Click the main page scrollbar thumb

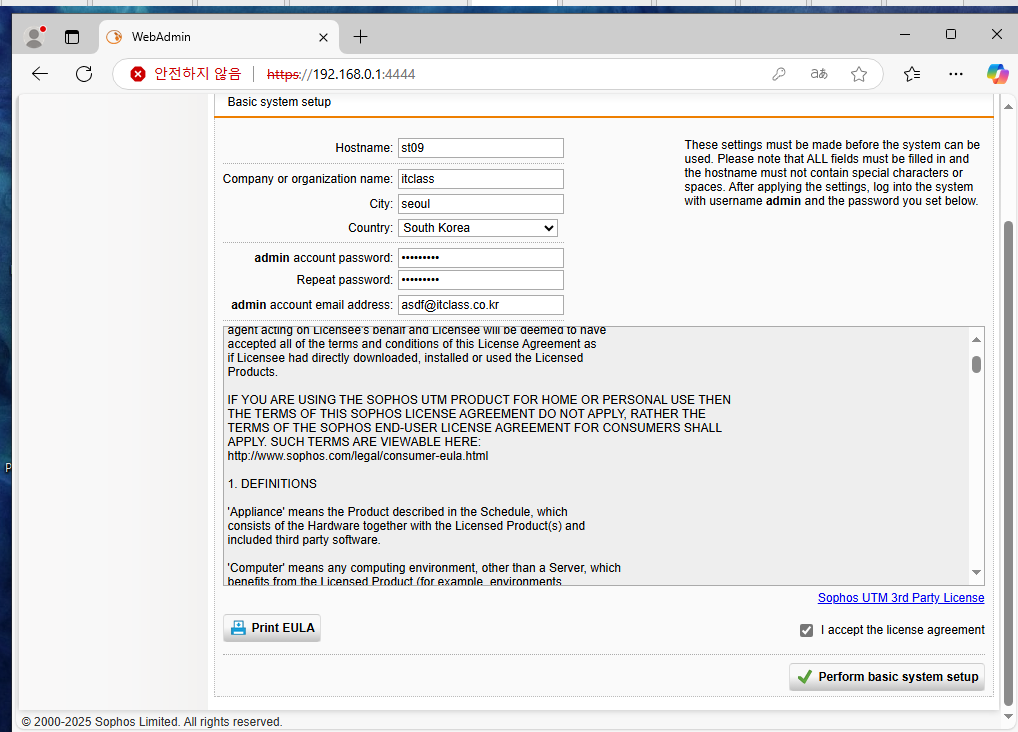pyautogui.click(x=1008, y=463)
